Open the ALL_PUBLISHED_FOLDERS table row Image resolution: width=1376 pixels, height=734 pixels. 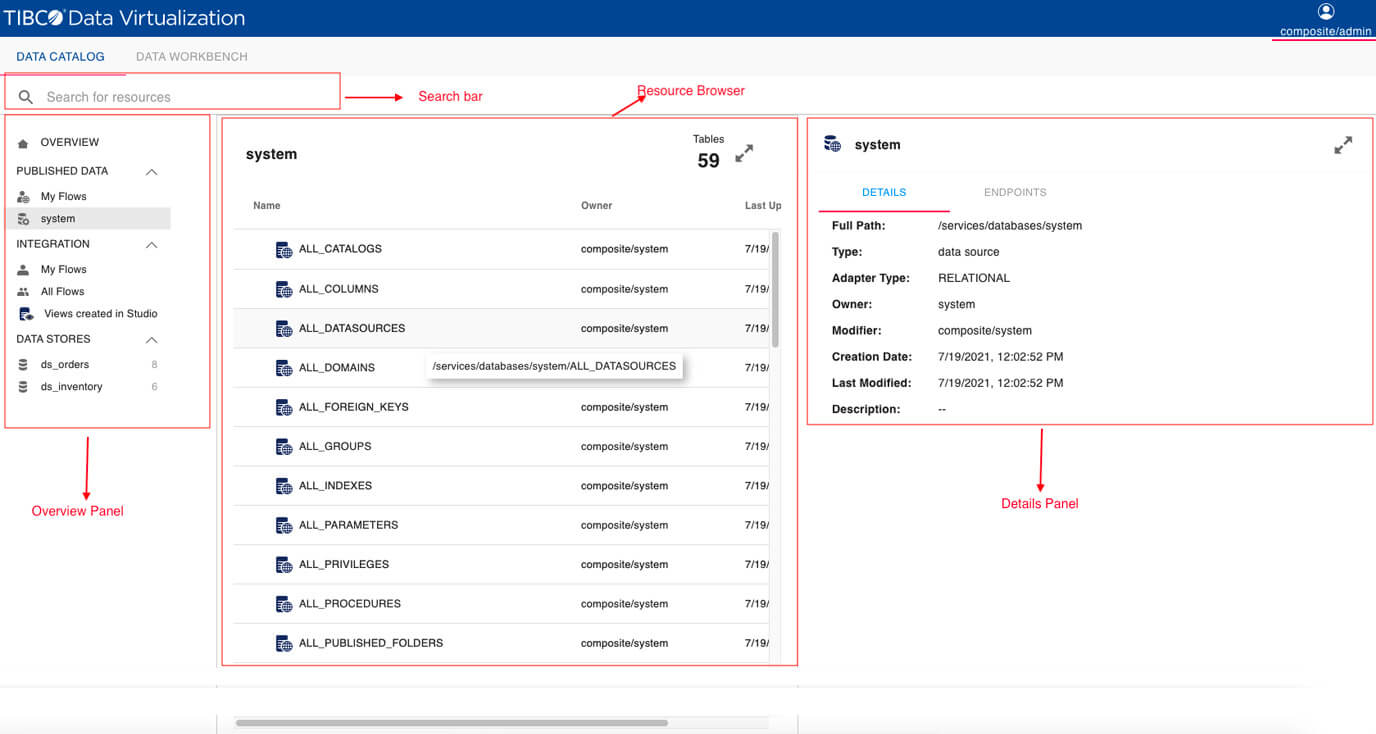[x=502, y=643]
